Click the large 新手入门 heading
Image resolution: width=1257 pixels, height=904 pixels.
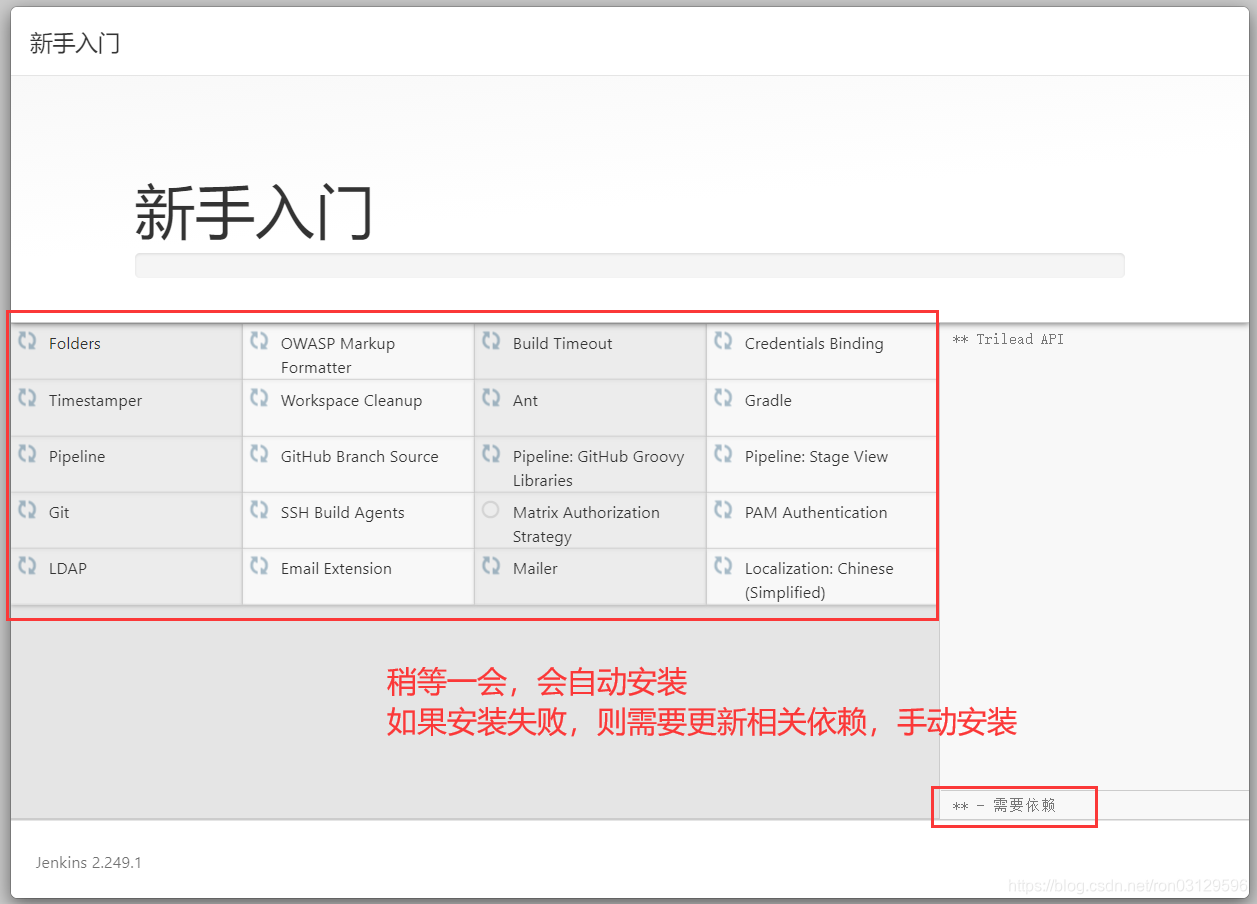(254, 212)
